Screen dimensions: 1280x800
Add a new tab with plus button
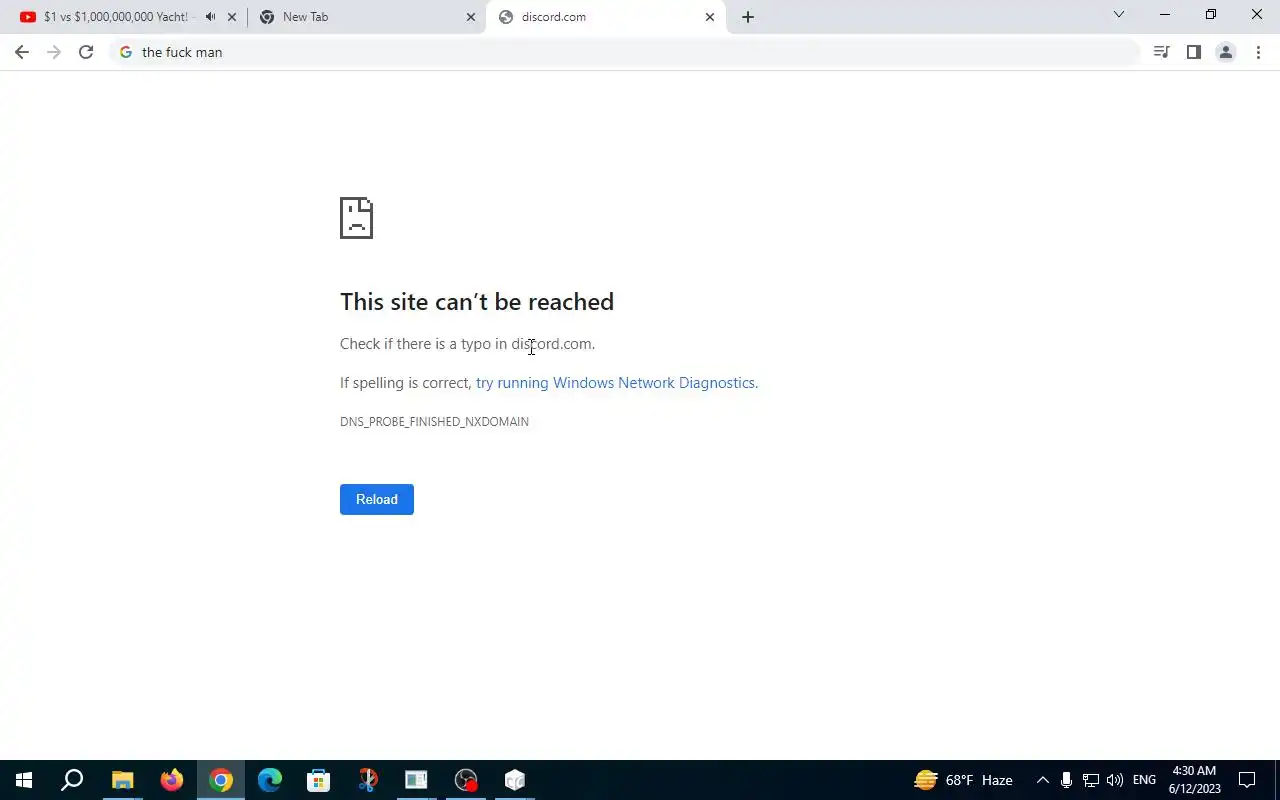[x=748, y=17]
